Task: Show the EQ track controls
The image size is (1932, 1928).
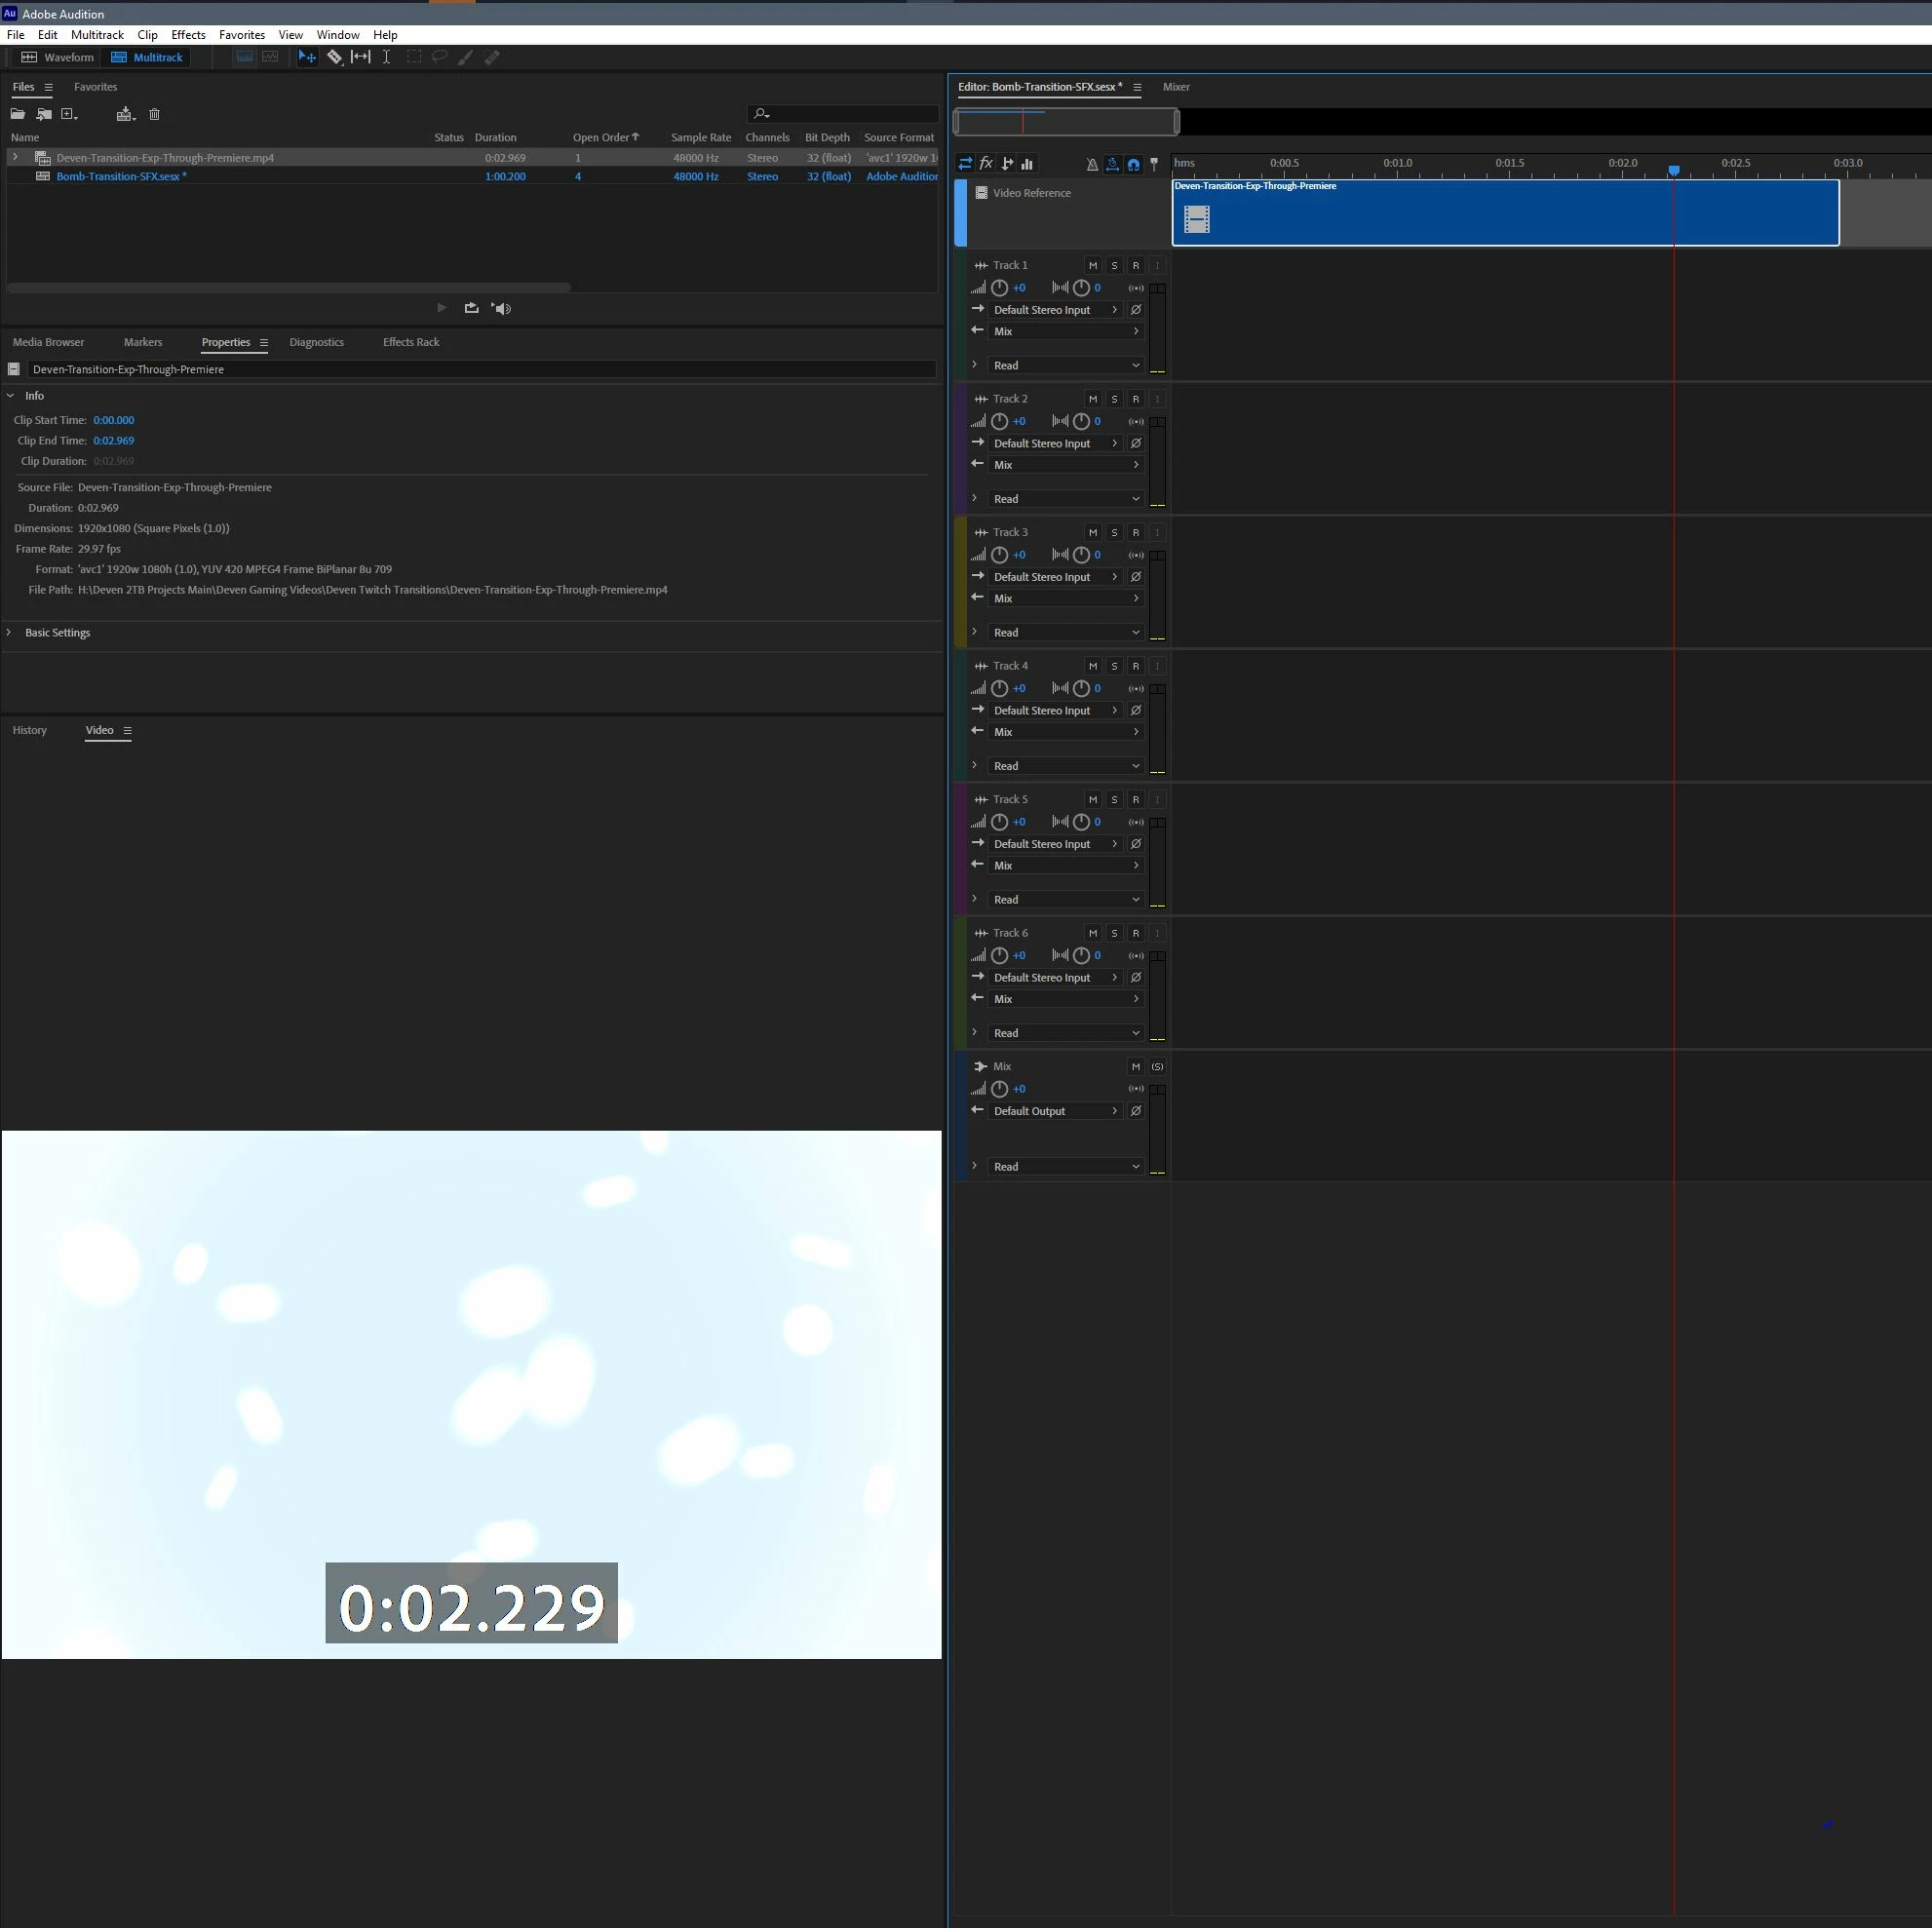Action: click(x=1027, y=163)
